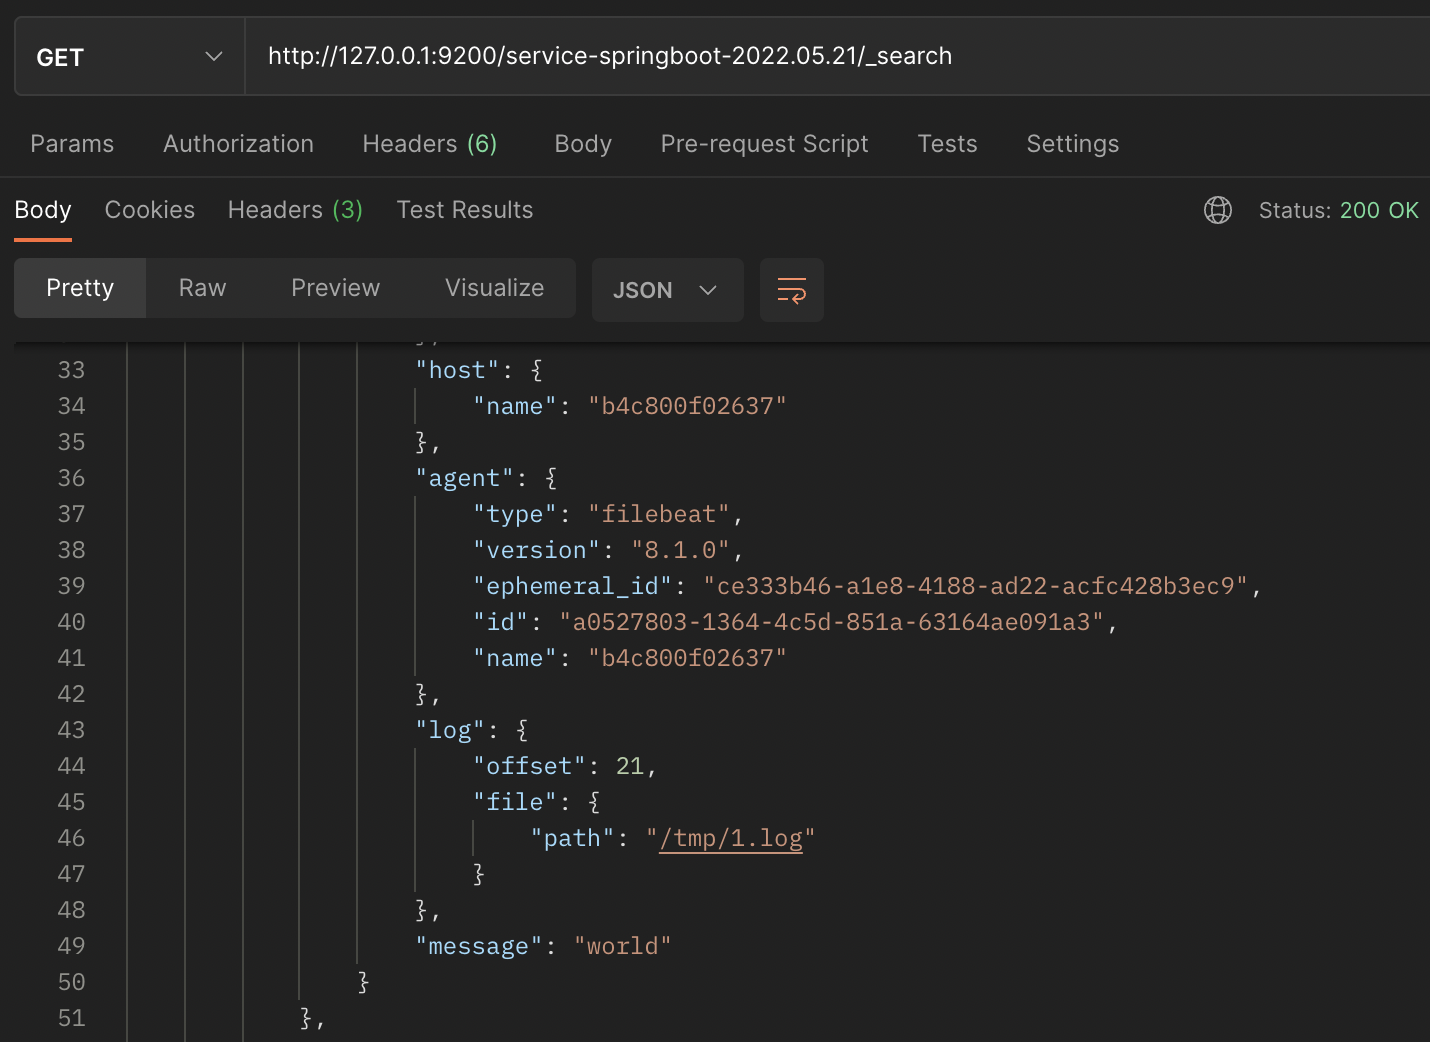
Task: Open the Pre-request Script tab
Action: point(764,144)
